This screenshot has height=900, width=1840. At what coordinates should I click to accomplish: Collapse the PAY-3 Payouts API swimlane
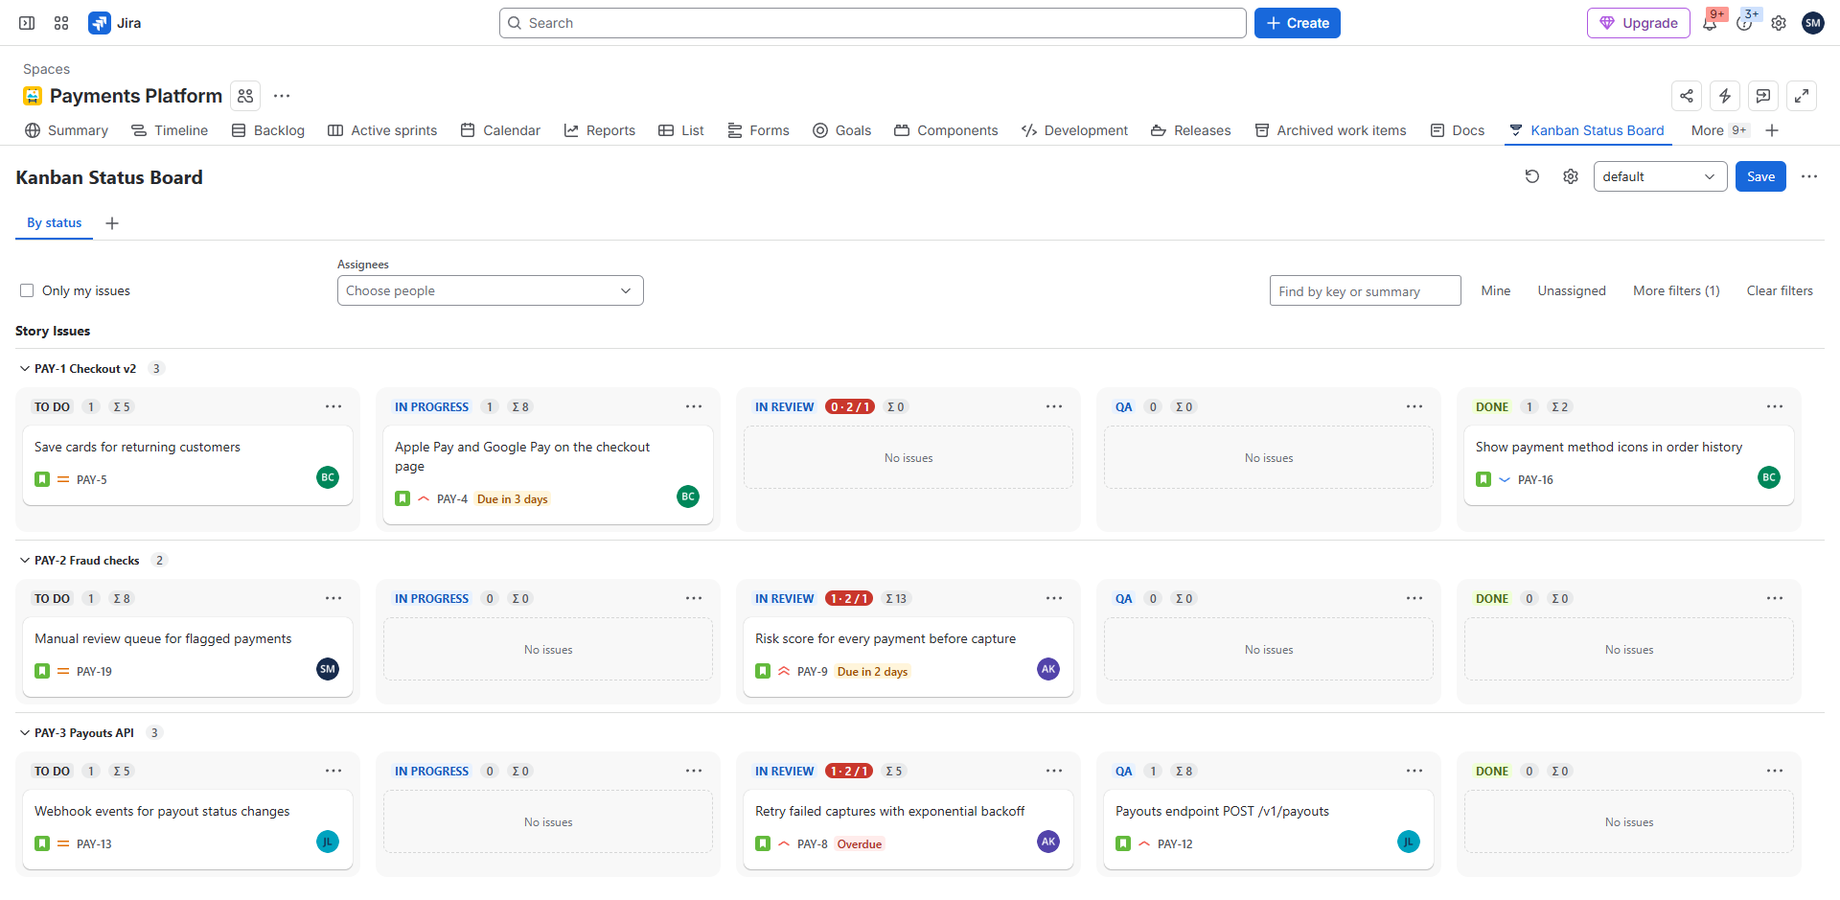click(x=25, y=733)
